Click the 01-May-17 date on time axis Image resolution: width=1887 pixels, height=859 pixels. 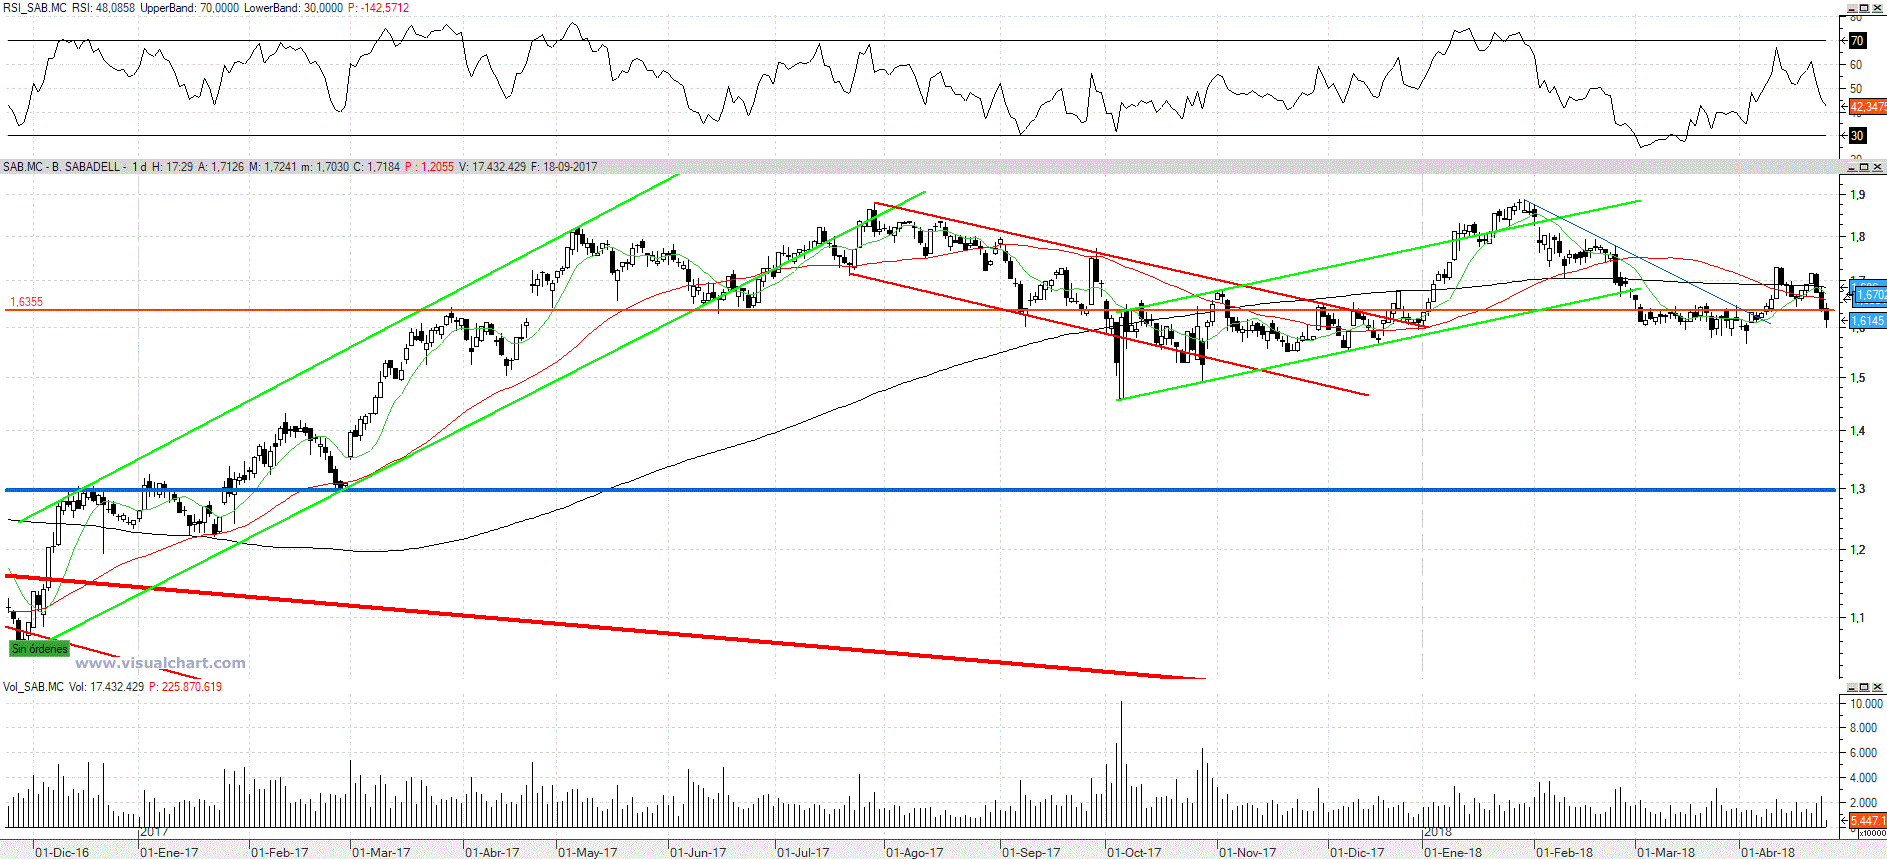[x=588, y=853]
